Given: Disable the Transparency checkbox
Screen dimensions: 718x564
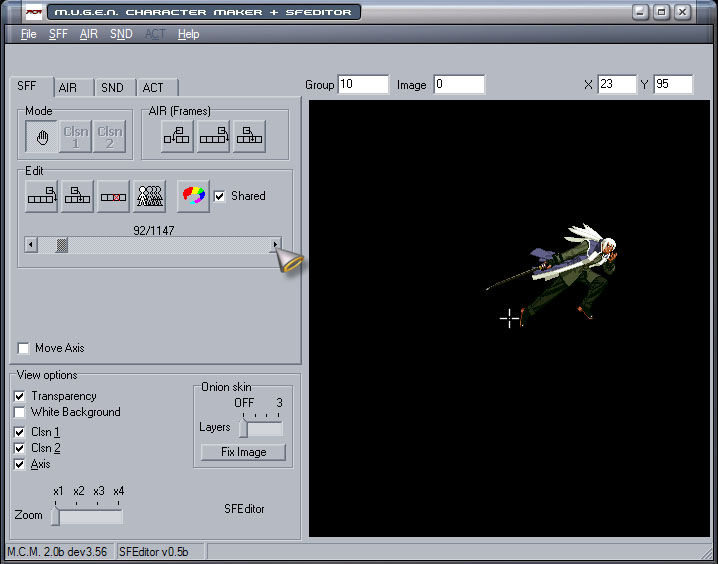Looking at the screenshot, I should pyautogui.click(x=20, y=396).
